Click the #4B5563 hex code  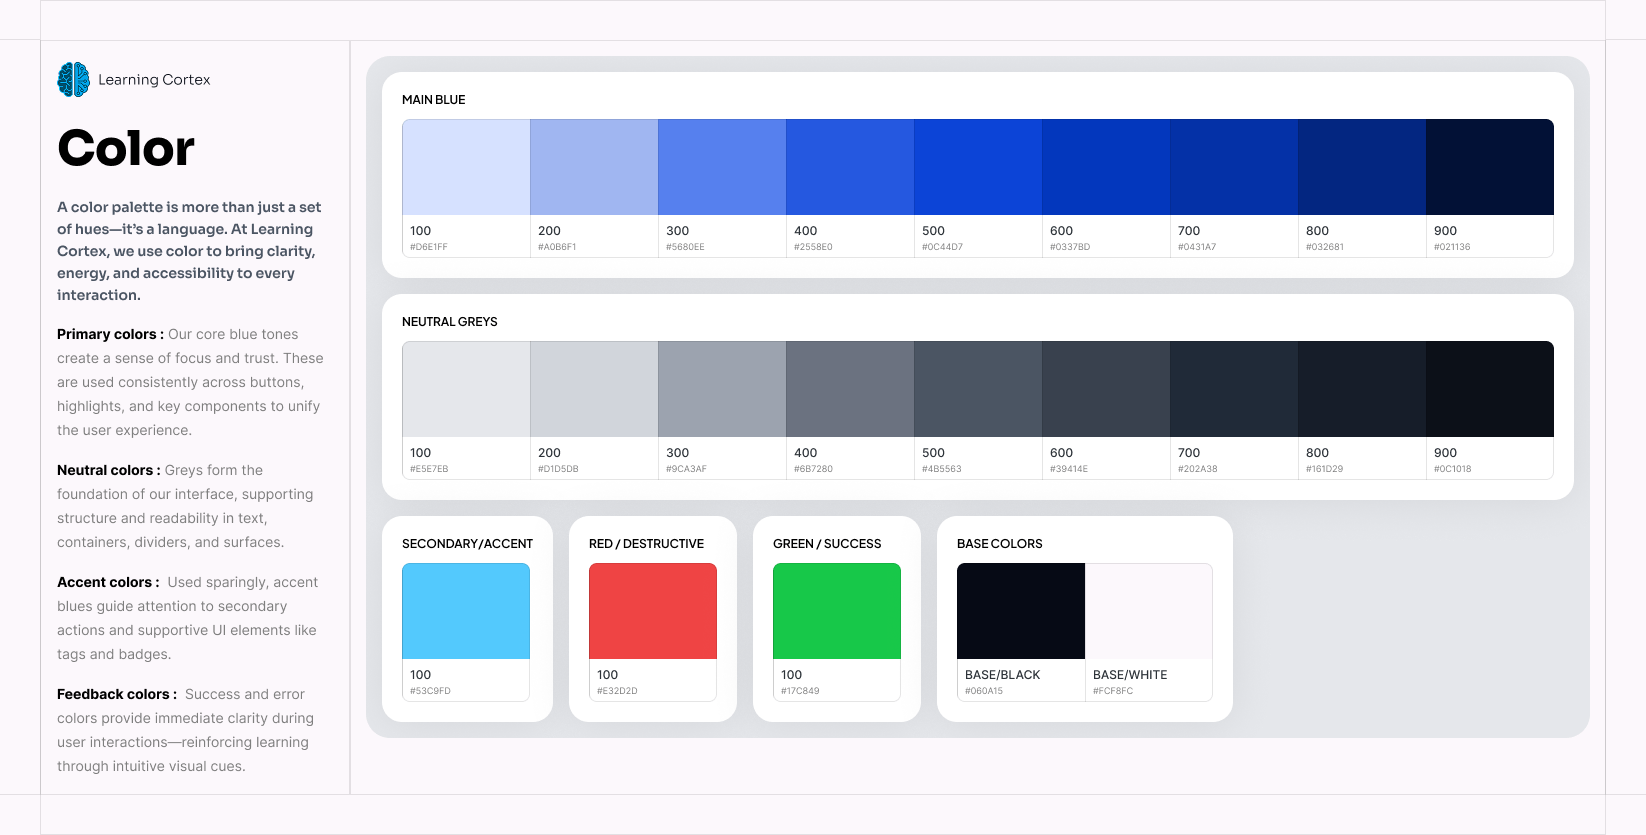(x=942, y=469)
